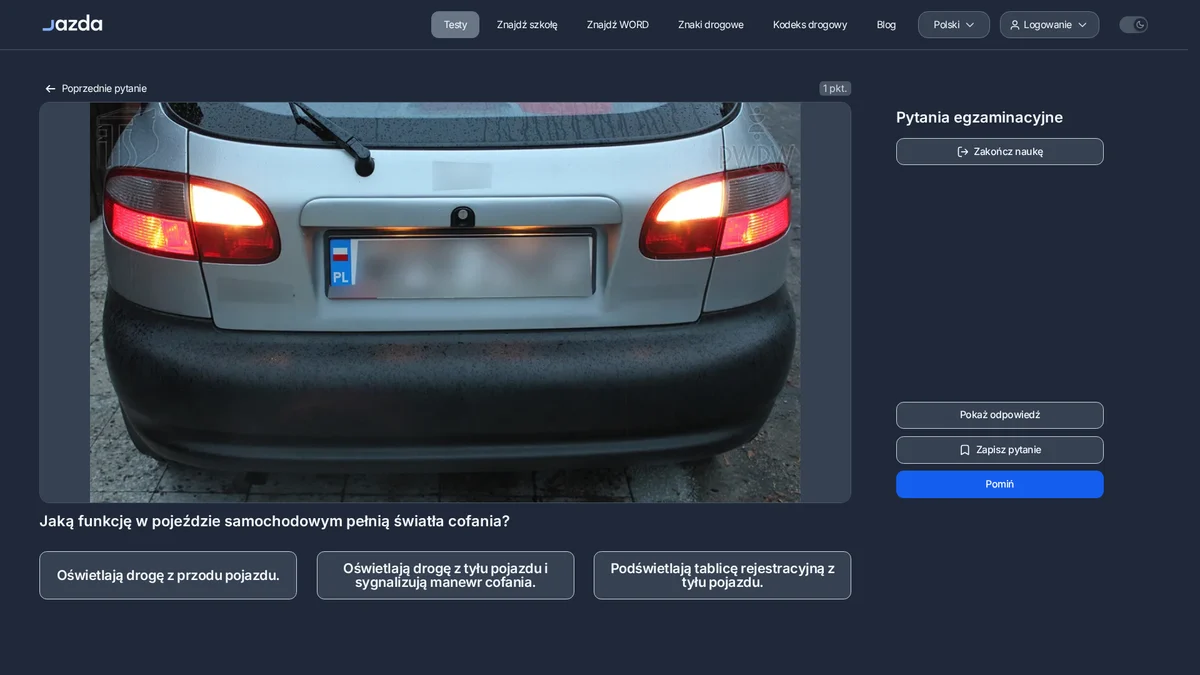Open Kodeks drogowy menu item
This screenshot has height=675, width=1200.
(810, 25)
